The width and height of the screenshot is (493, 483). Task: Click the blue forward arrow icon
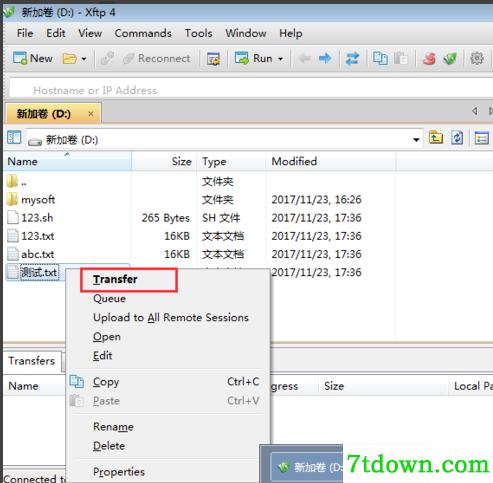coord(325,59)
